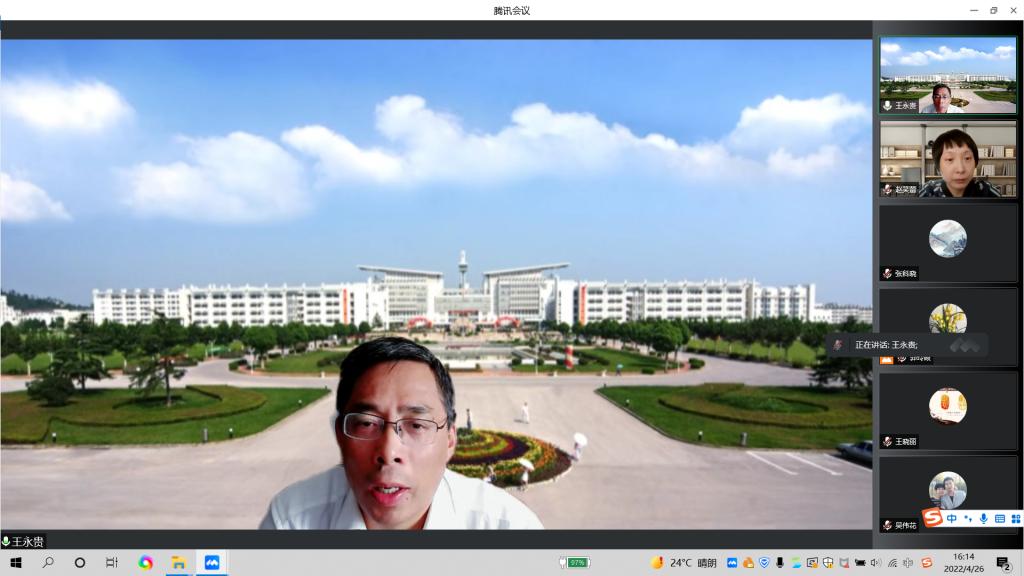Click the Sogou input method S logo

click(932, 518)
